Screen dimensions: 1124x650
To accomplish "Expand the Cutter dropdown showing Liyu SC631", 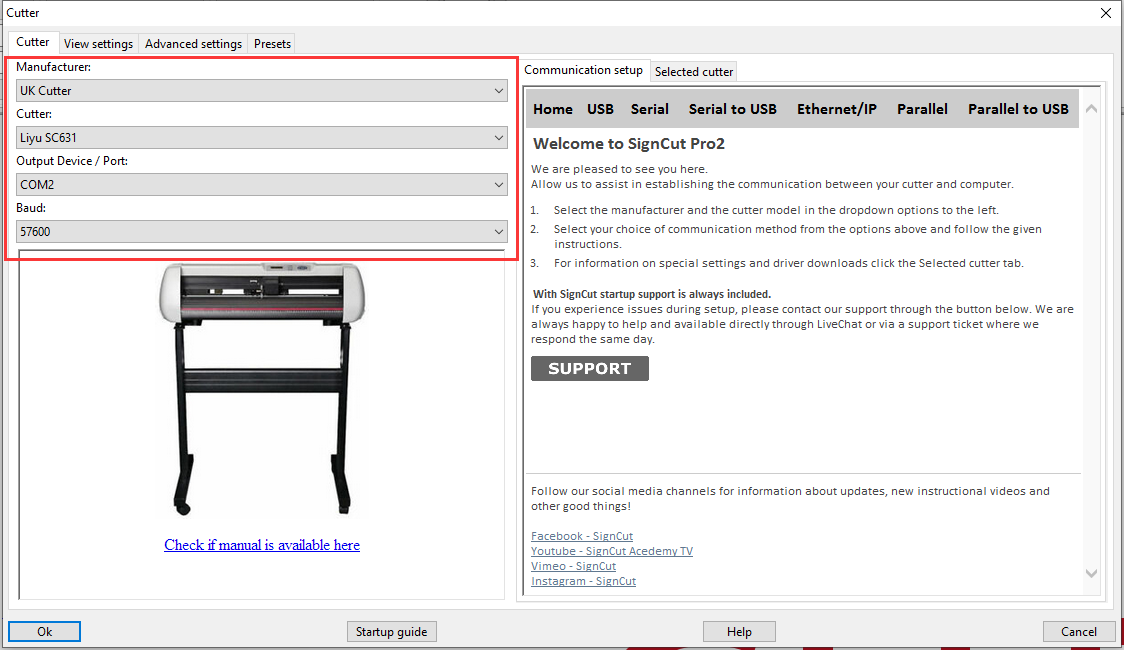I will (262, 138).
